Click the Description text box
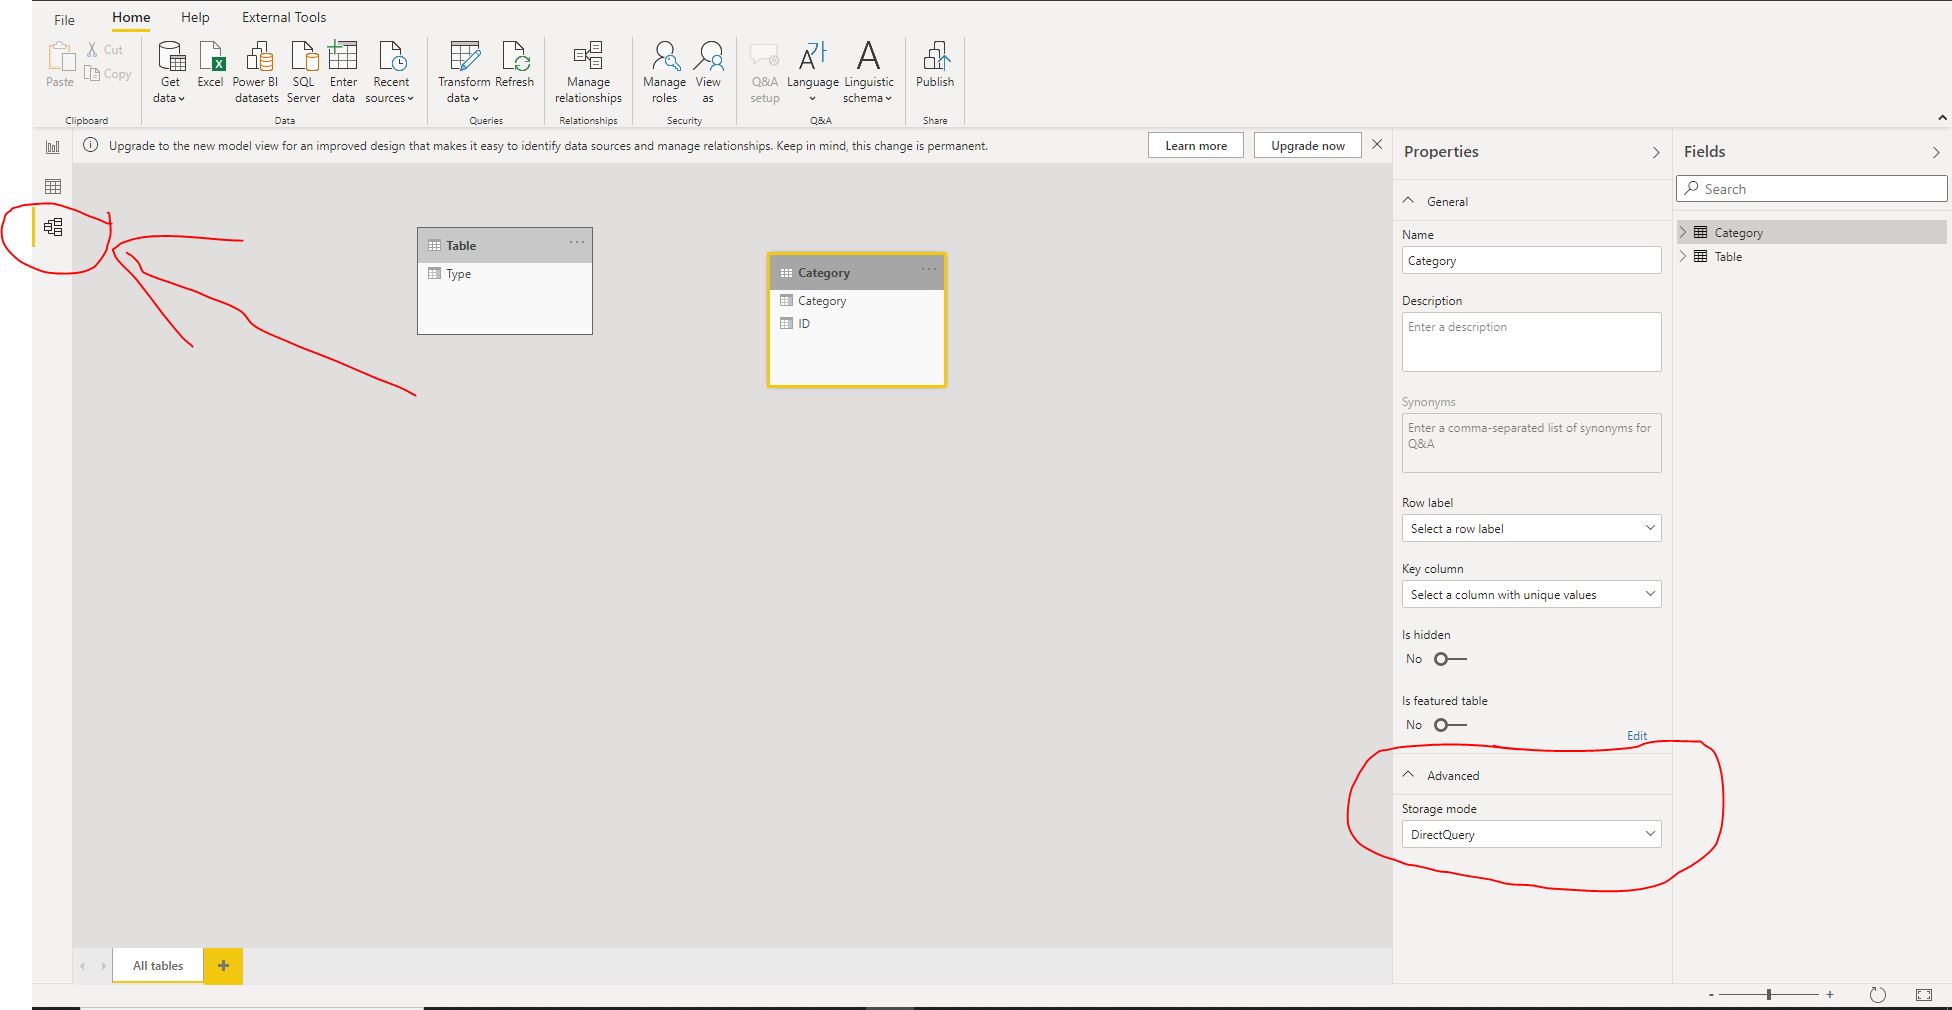This screenshot has width=1952, height=1010. point(1531,342)
